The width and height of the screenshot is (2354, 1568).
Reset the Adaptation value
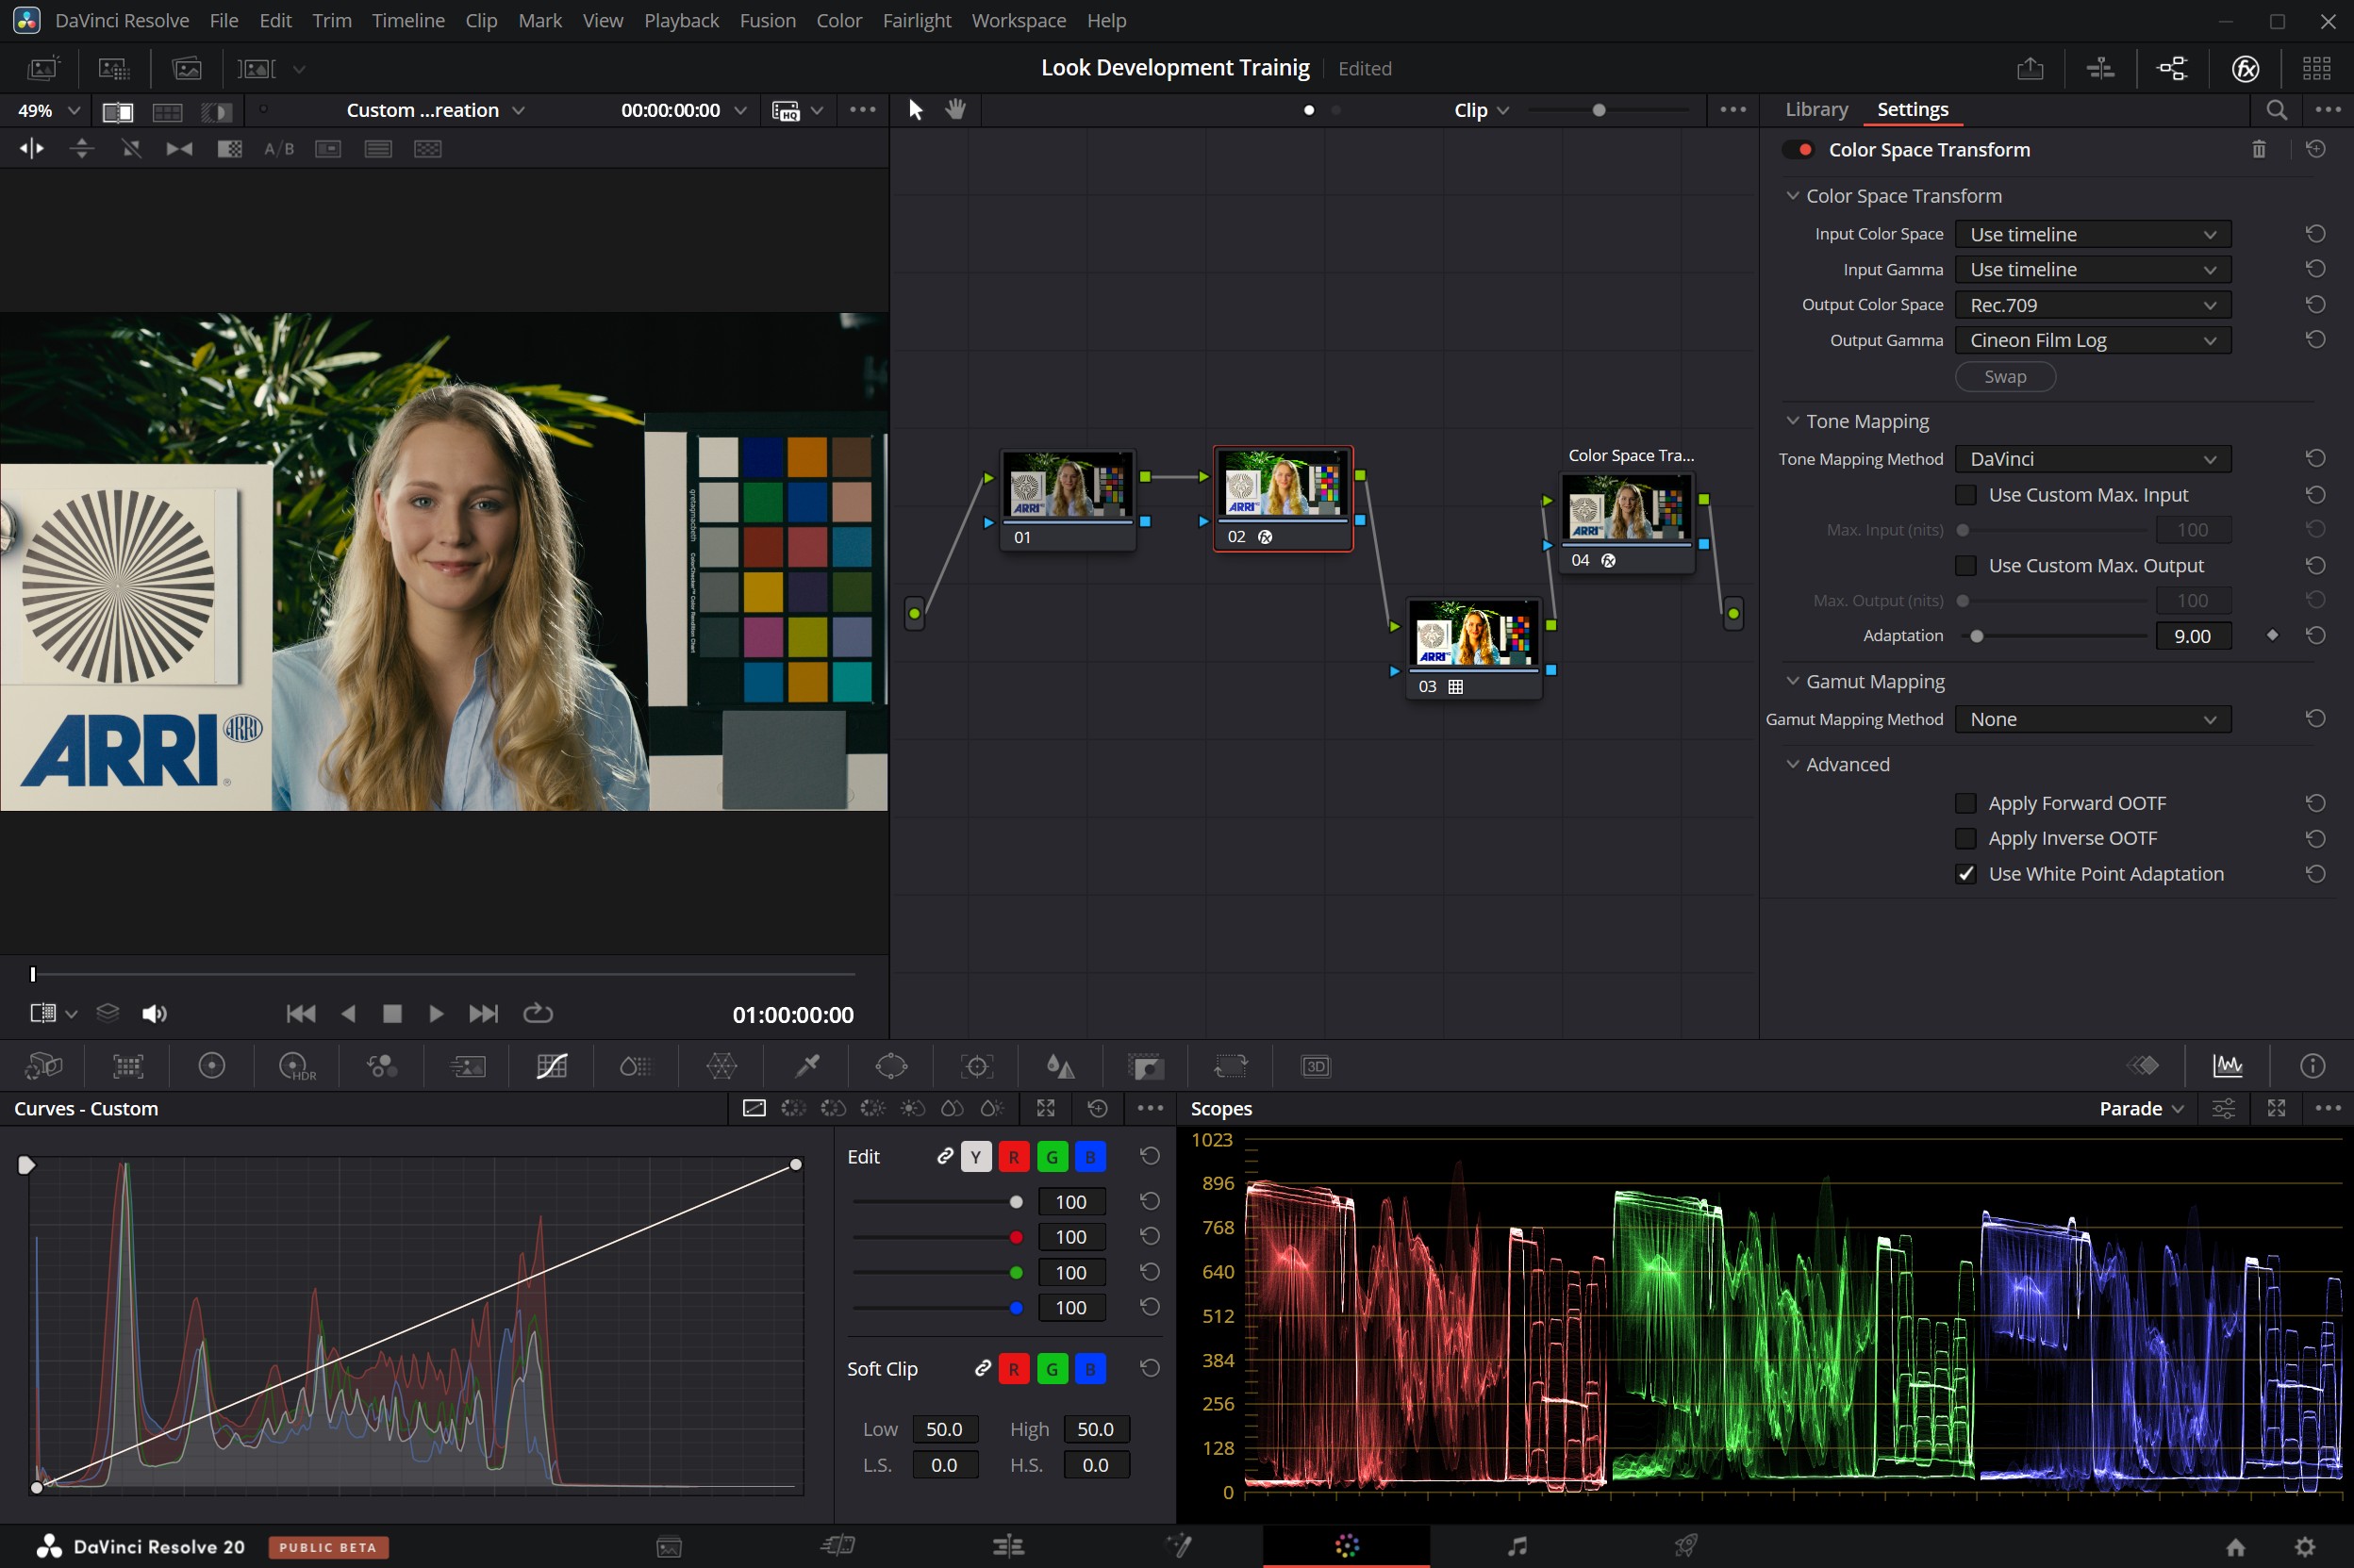(2315, 636)
